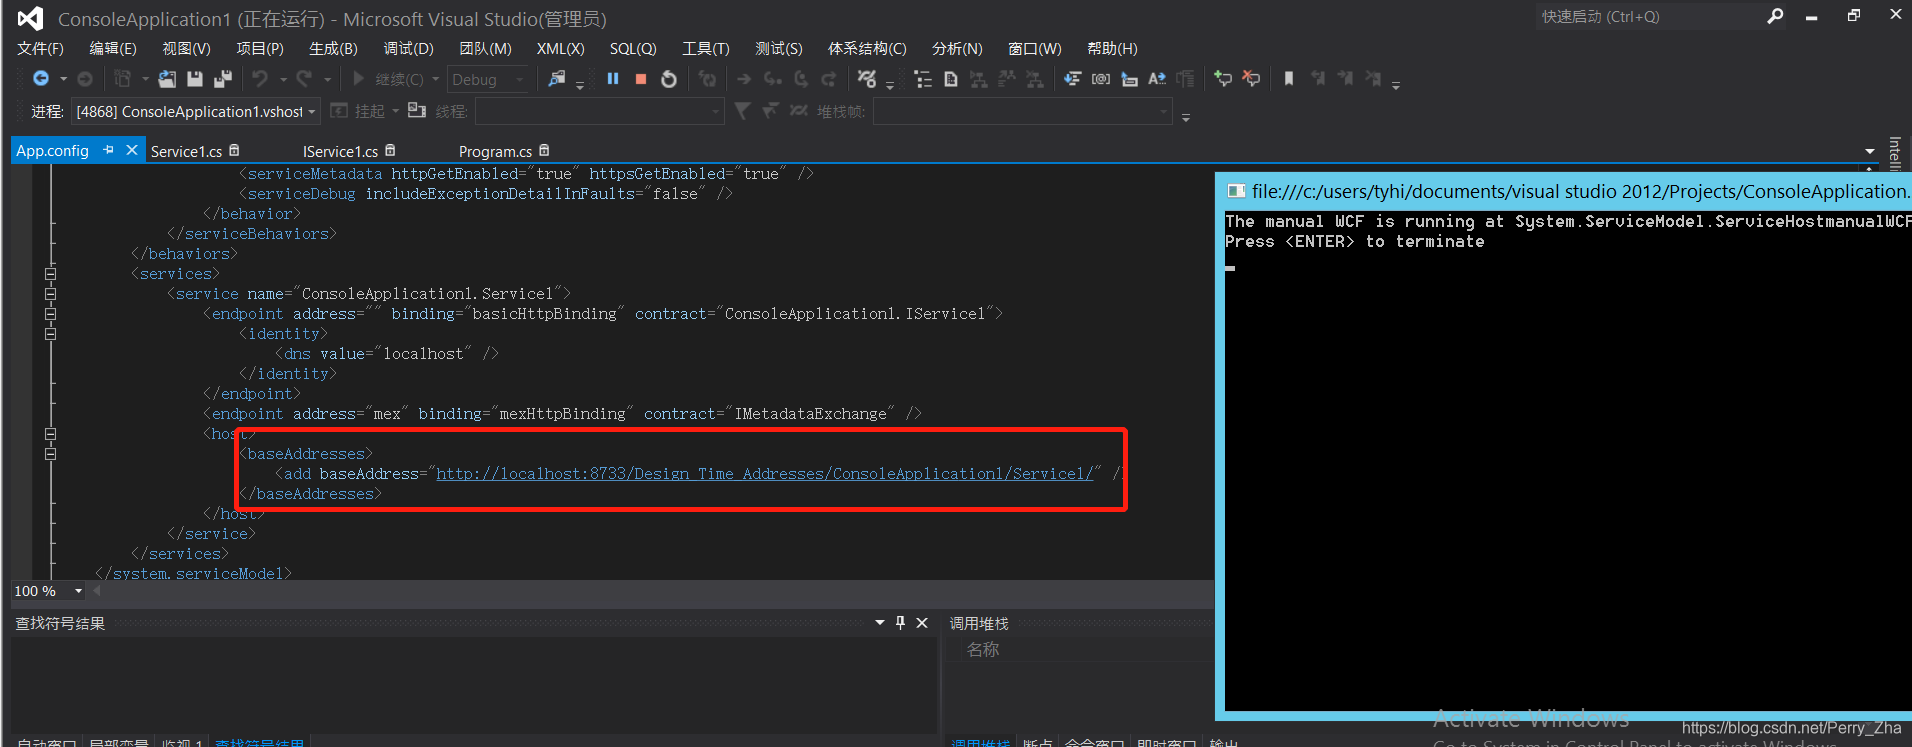Open the 堆栈帧 stack frame dropdown
Screen dimensions: 1912x747
coord(1163,112)
